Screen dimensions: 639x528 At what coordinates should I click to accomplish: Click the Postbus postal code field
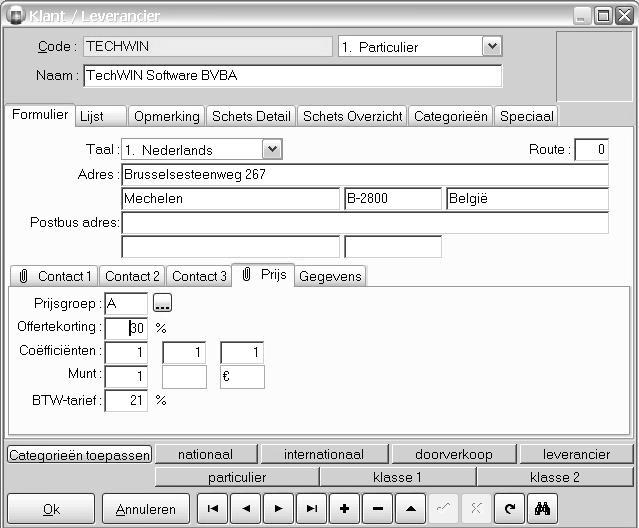point(393,247)
